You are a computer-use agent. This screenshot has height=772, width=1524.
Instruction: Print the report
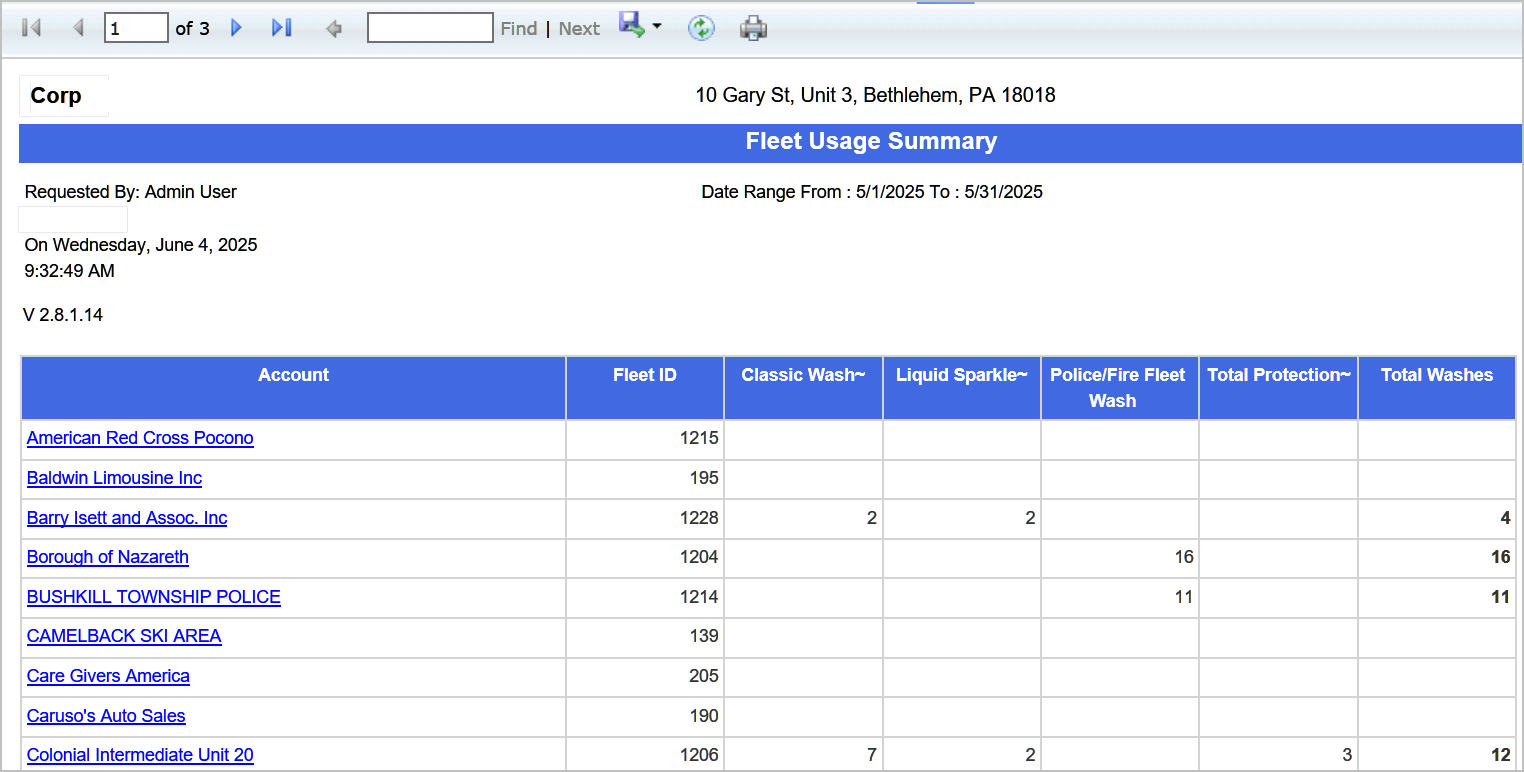[753, 28]
